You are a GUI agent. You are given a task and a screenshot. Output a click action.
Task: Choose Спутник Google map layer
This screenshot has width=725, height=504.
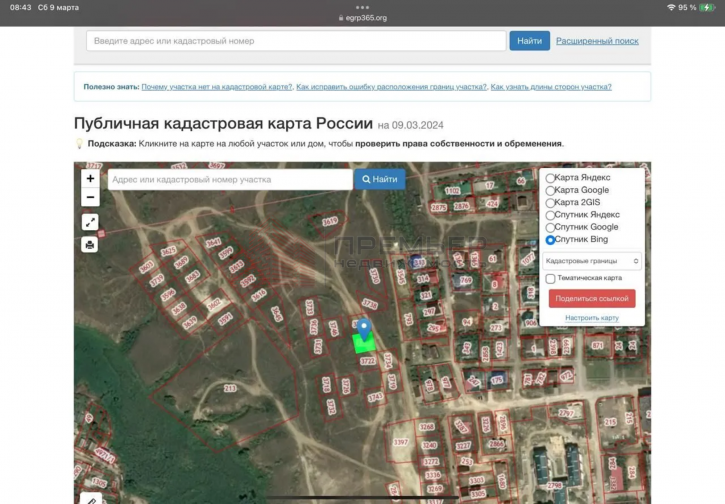(551, 228)
